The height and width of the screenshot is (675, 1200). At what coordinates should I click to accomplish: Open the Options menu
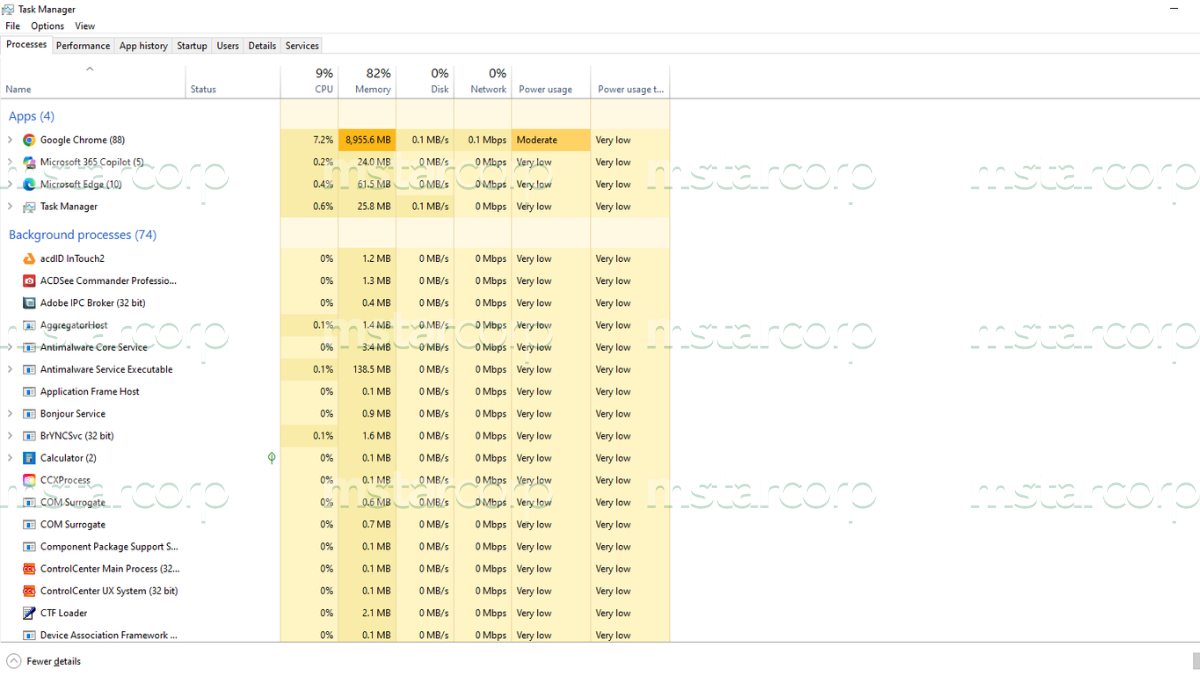tap(47, 26)
